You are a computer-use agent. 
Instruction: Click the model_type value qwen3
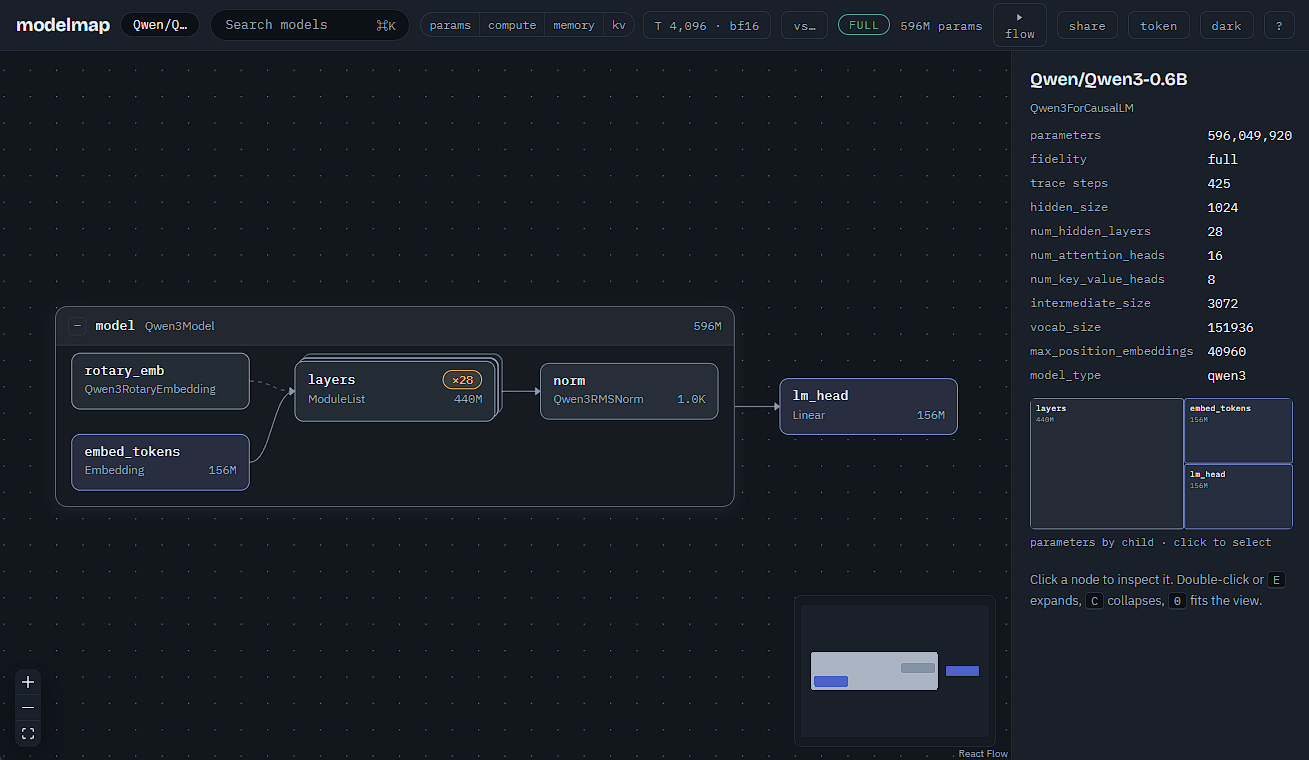(1227, 375)
